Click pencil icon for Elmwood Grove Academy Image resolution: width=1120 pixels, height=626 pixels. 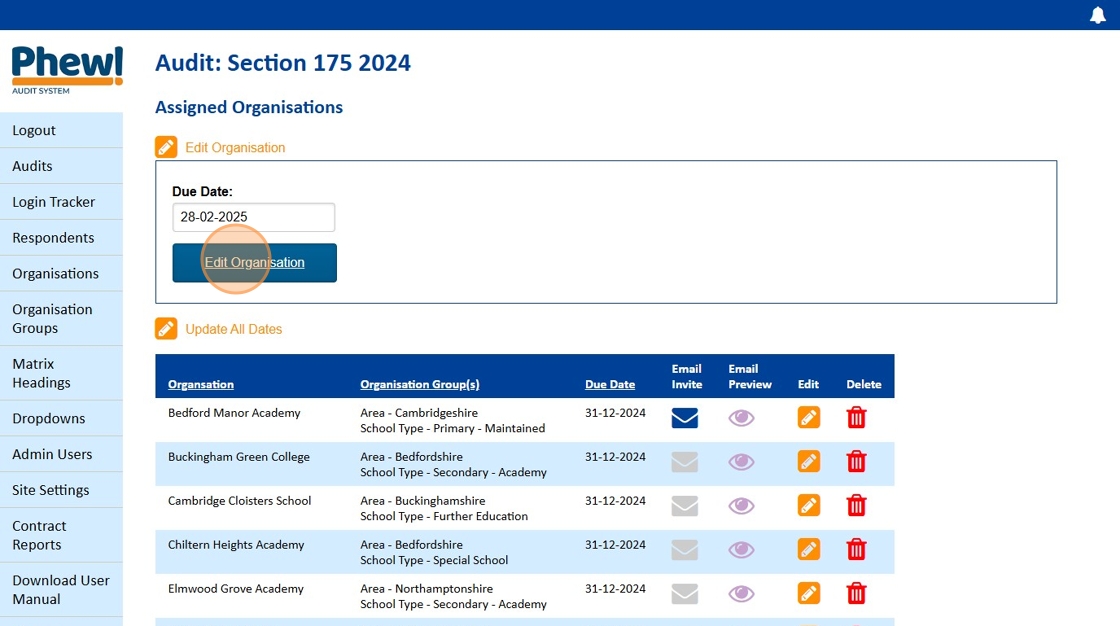[808, 594]
